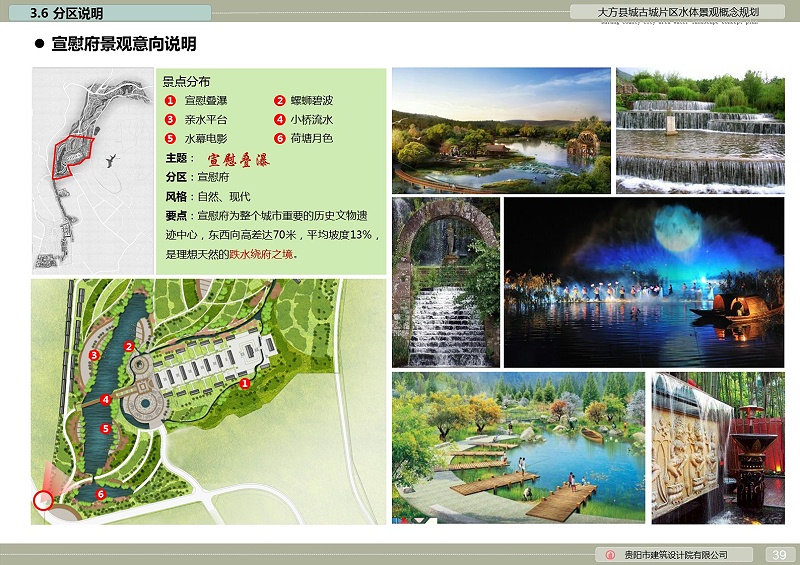Click marker 1 on the site plan
Viewport: 800px width, 565px height.
click(245, 383)
